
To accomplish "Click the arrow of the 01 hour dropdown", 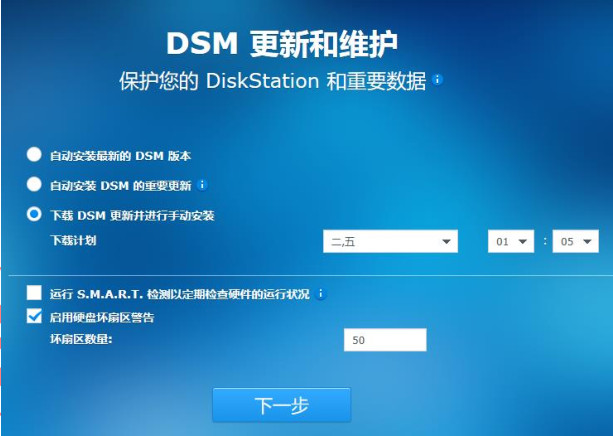I will (x=522, y=242).
